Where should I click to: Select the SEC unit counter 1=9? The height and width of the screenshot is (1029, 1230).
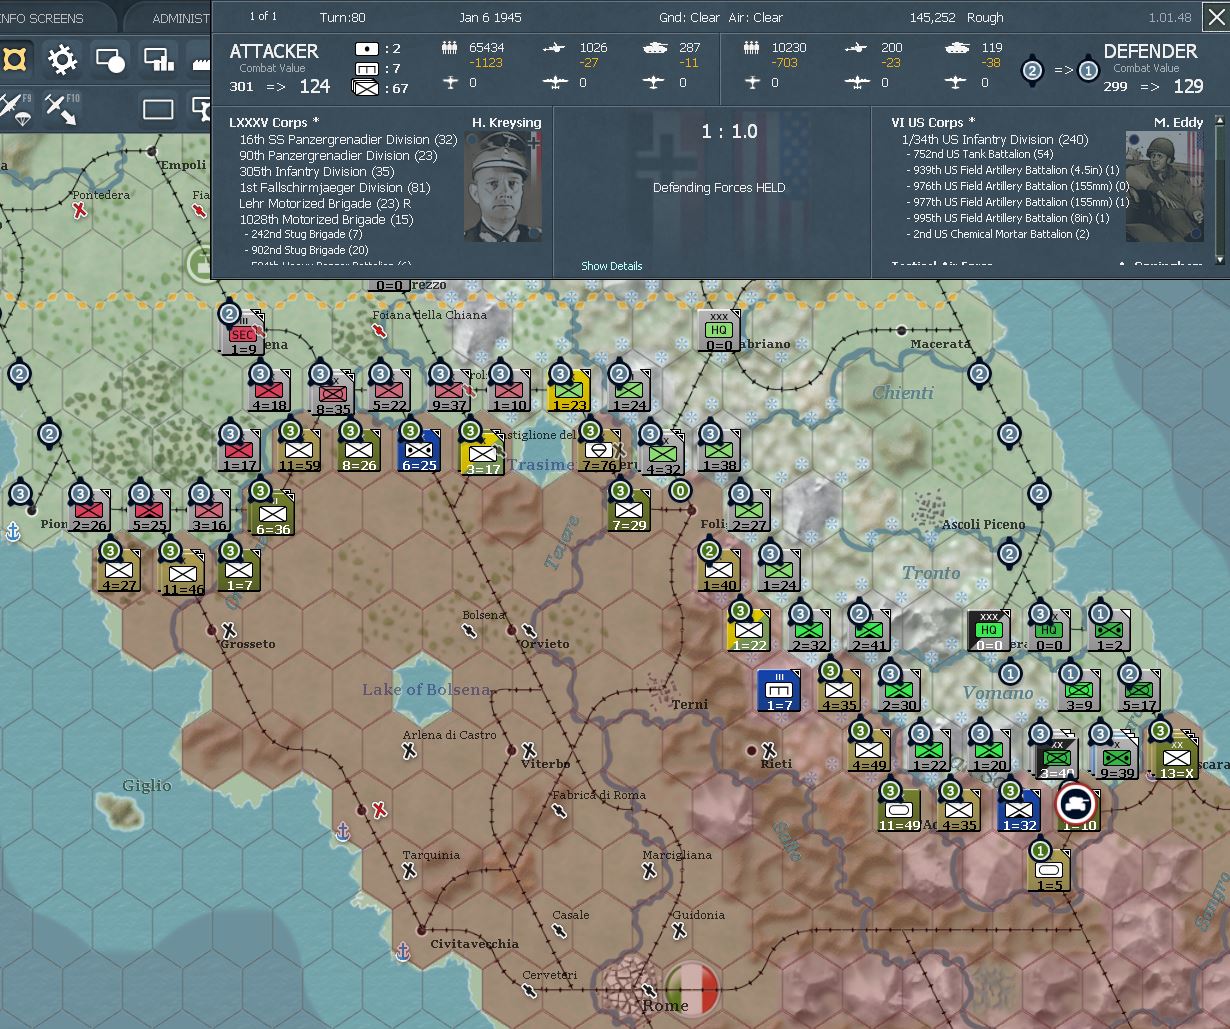pyautogui.click(x=243, y=335)
